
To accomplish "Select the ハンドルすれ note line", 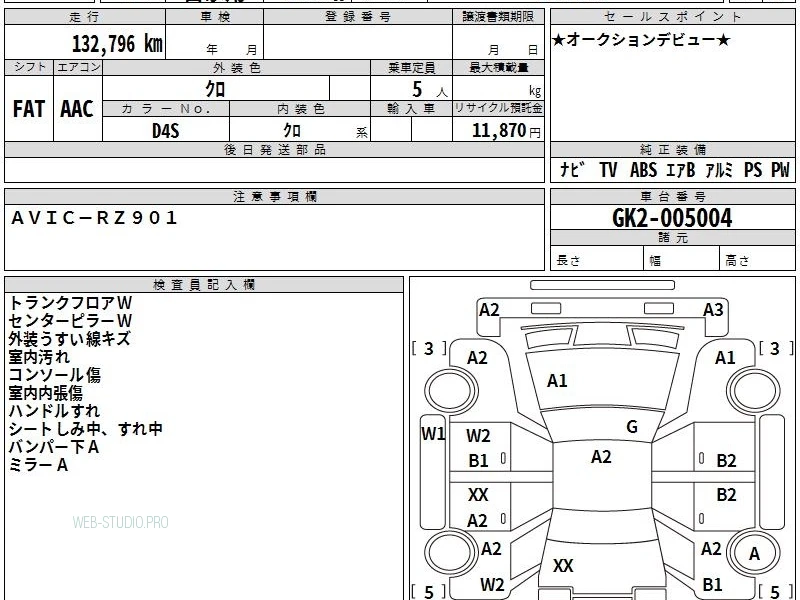I will point(54,411).
